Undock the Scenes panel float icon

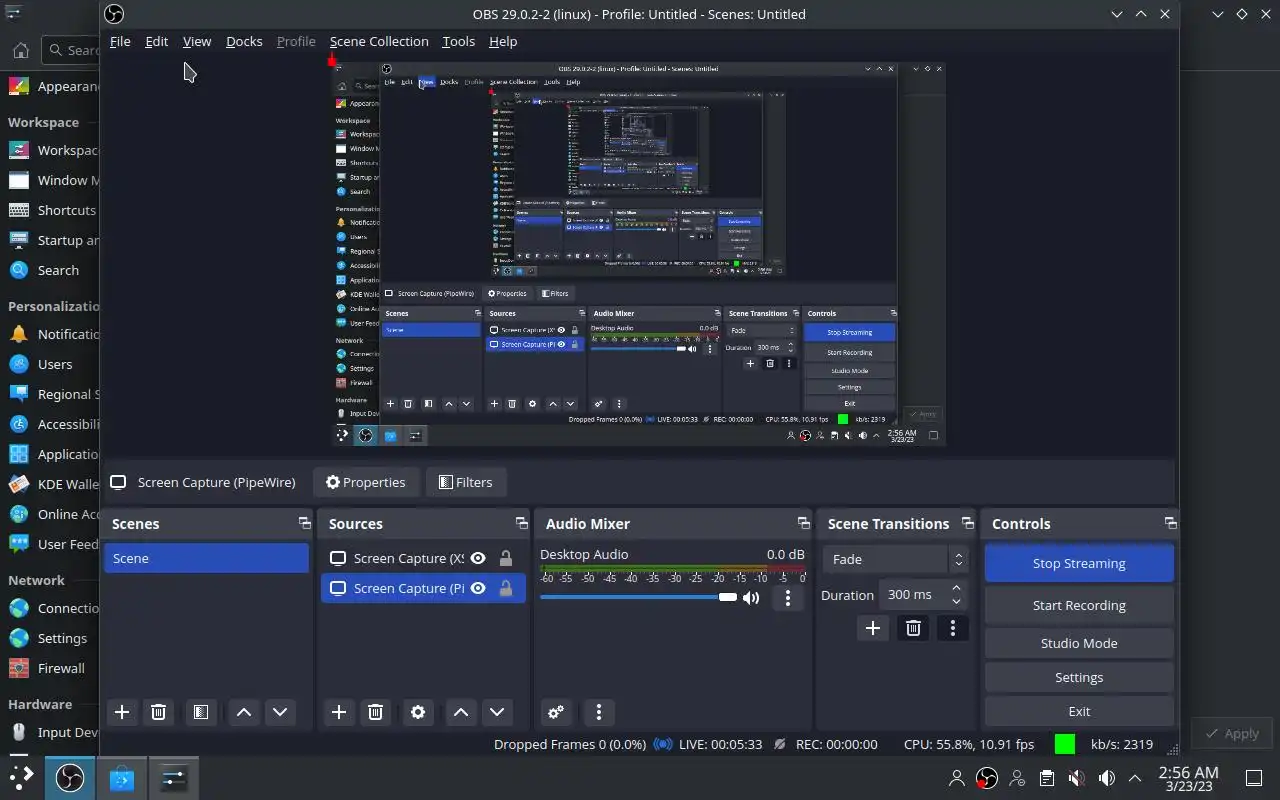(x=304, y=523)
